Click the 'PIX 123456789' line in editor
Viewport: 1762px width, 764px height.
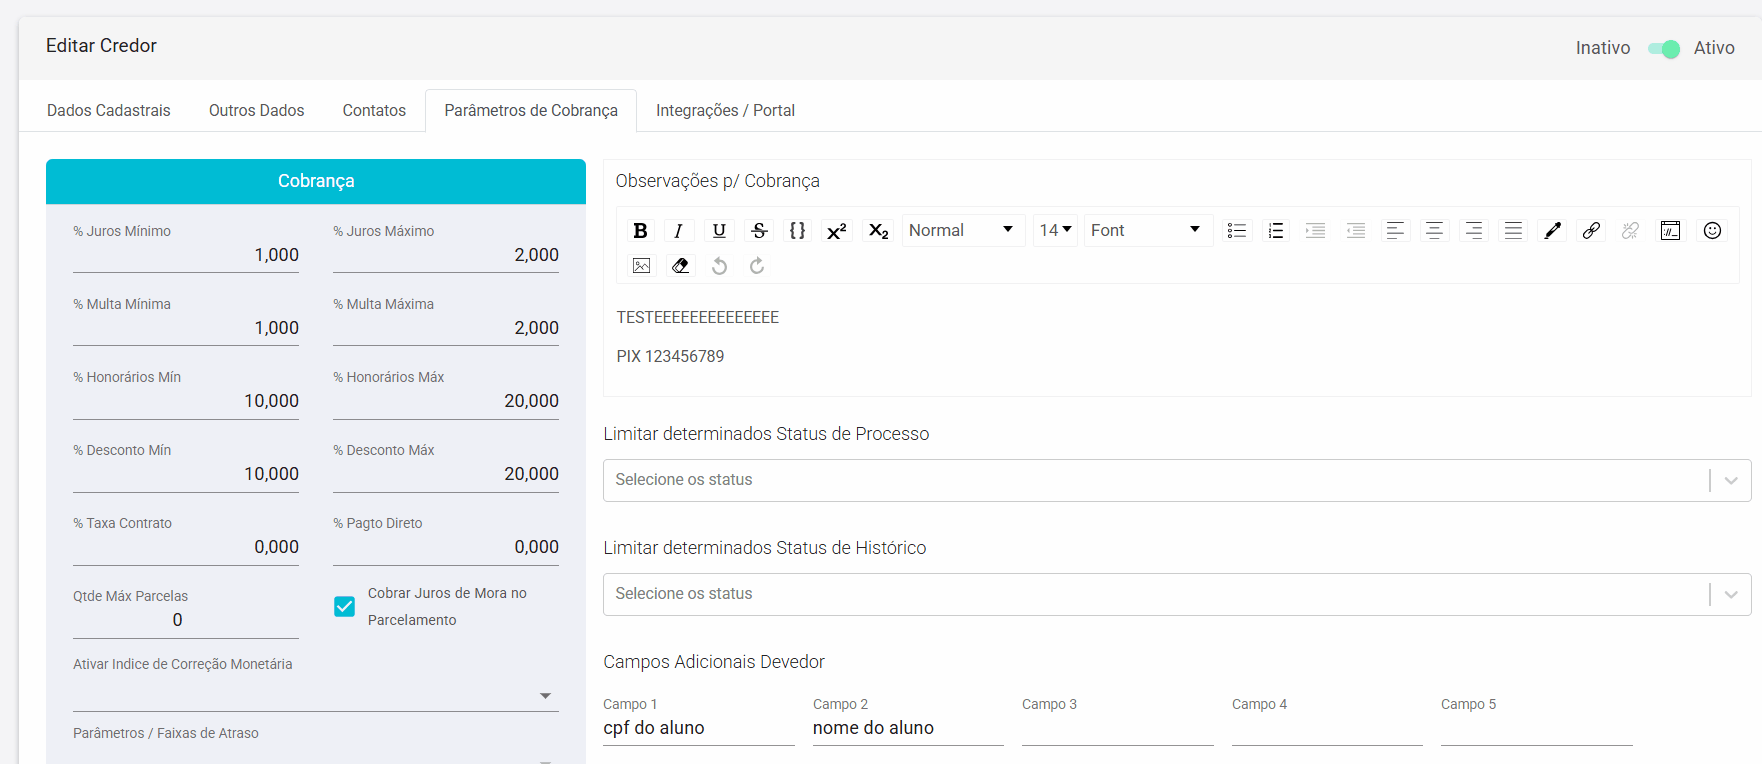670,357
